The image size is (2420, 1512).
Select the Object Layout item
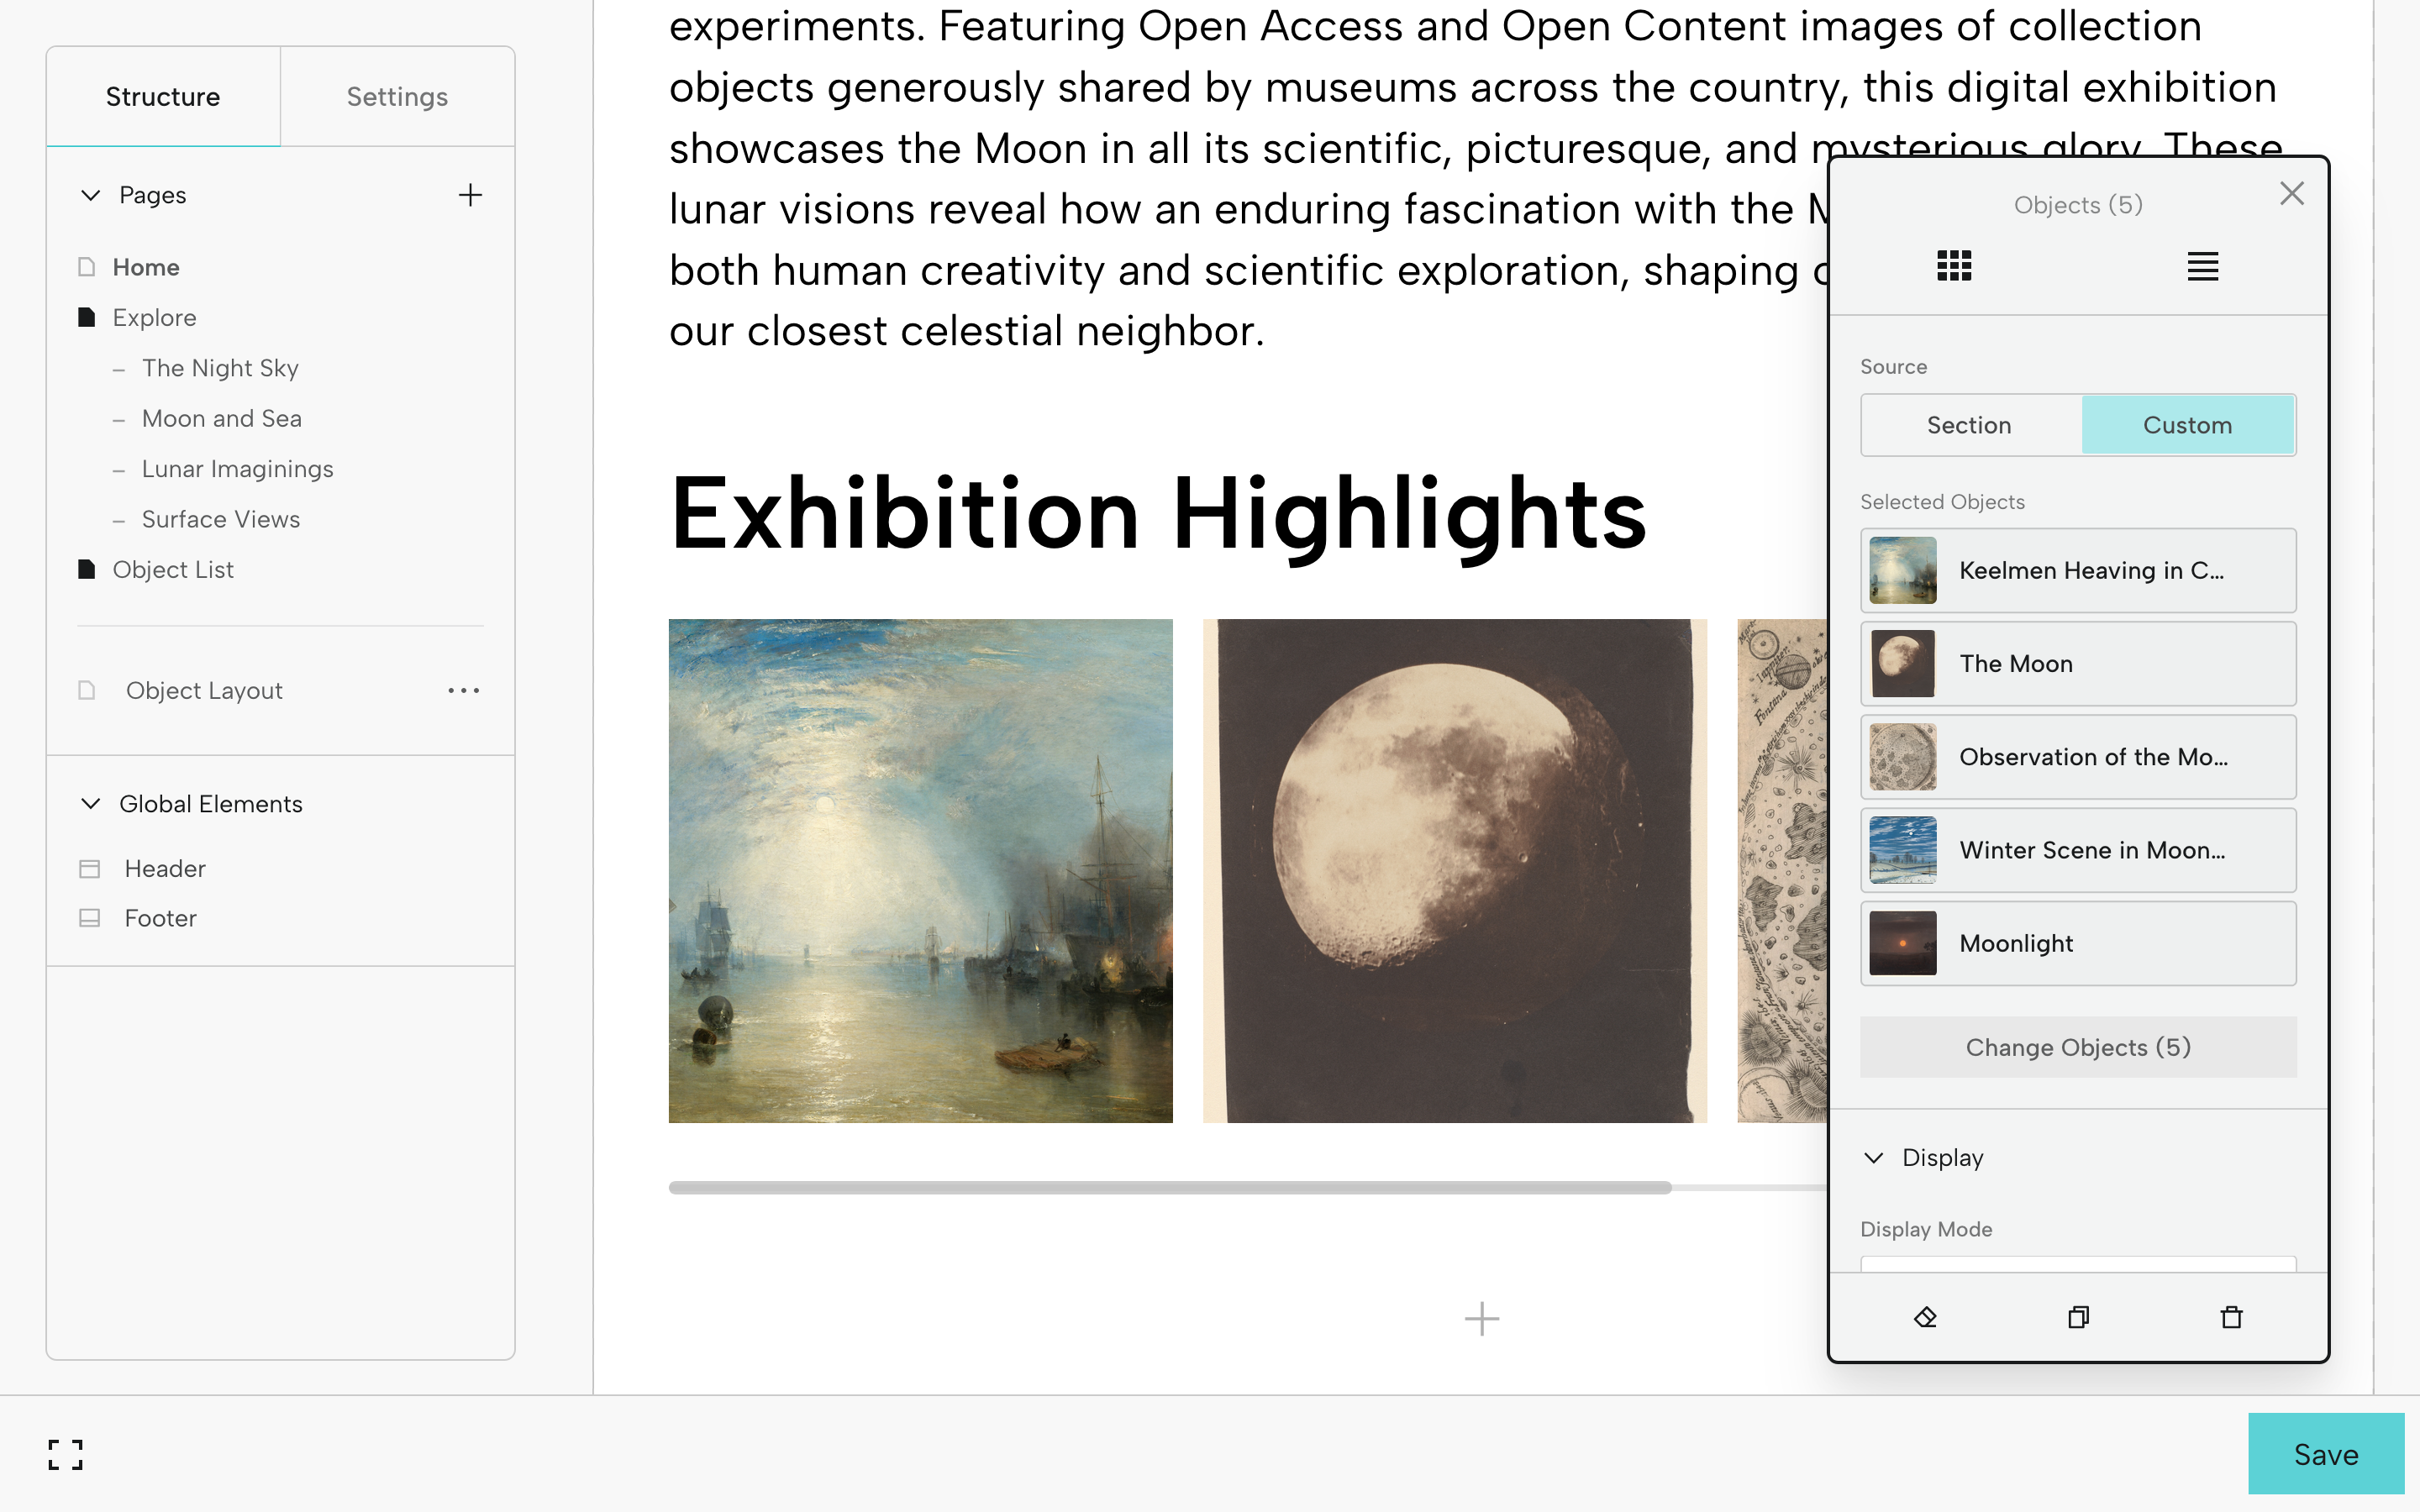204,691
